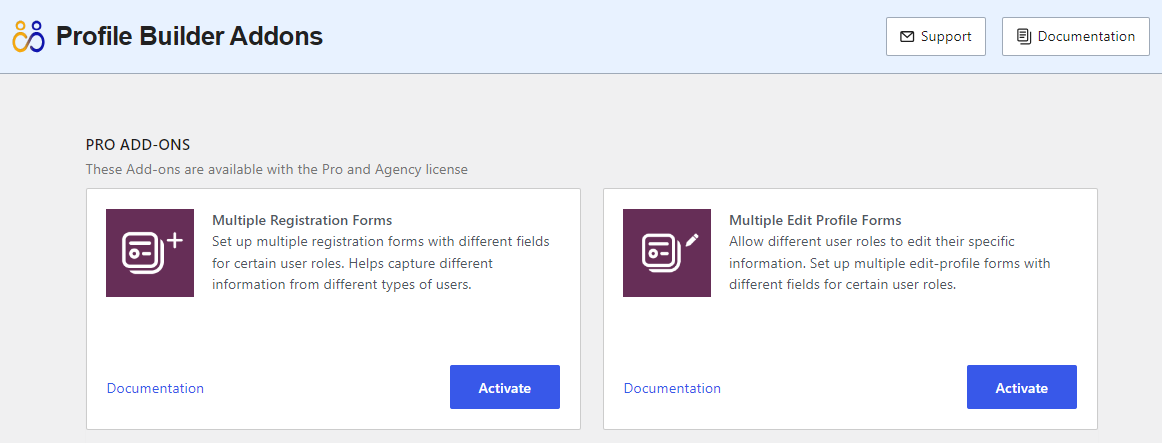Click the Multiple Registration Forms title
The width and height of the screenshot is (1162, 443).
point(302,220)
